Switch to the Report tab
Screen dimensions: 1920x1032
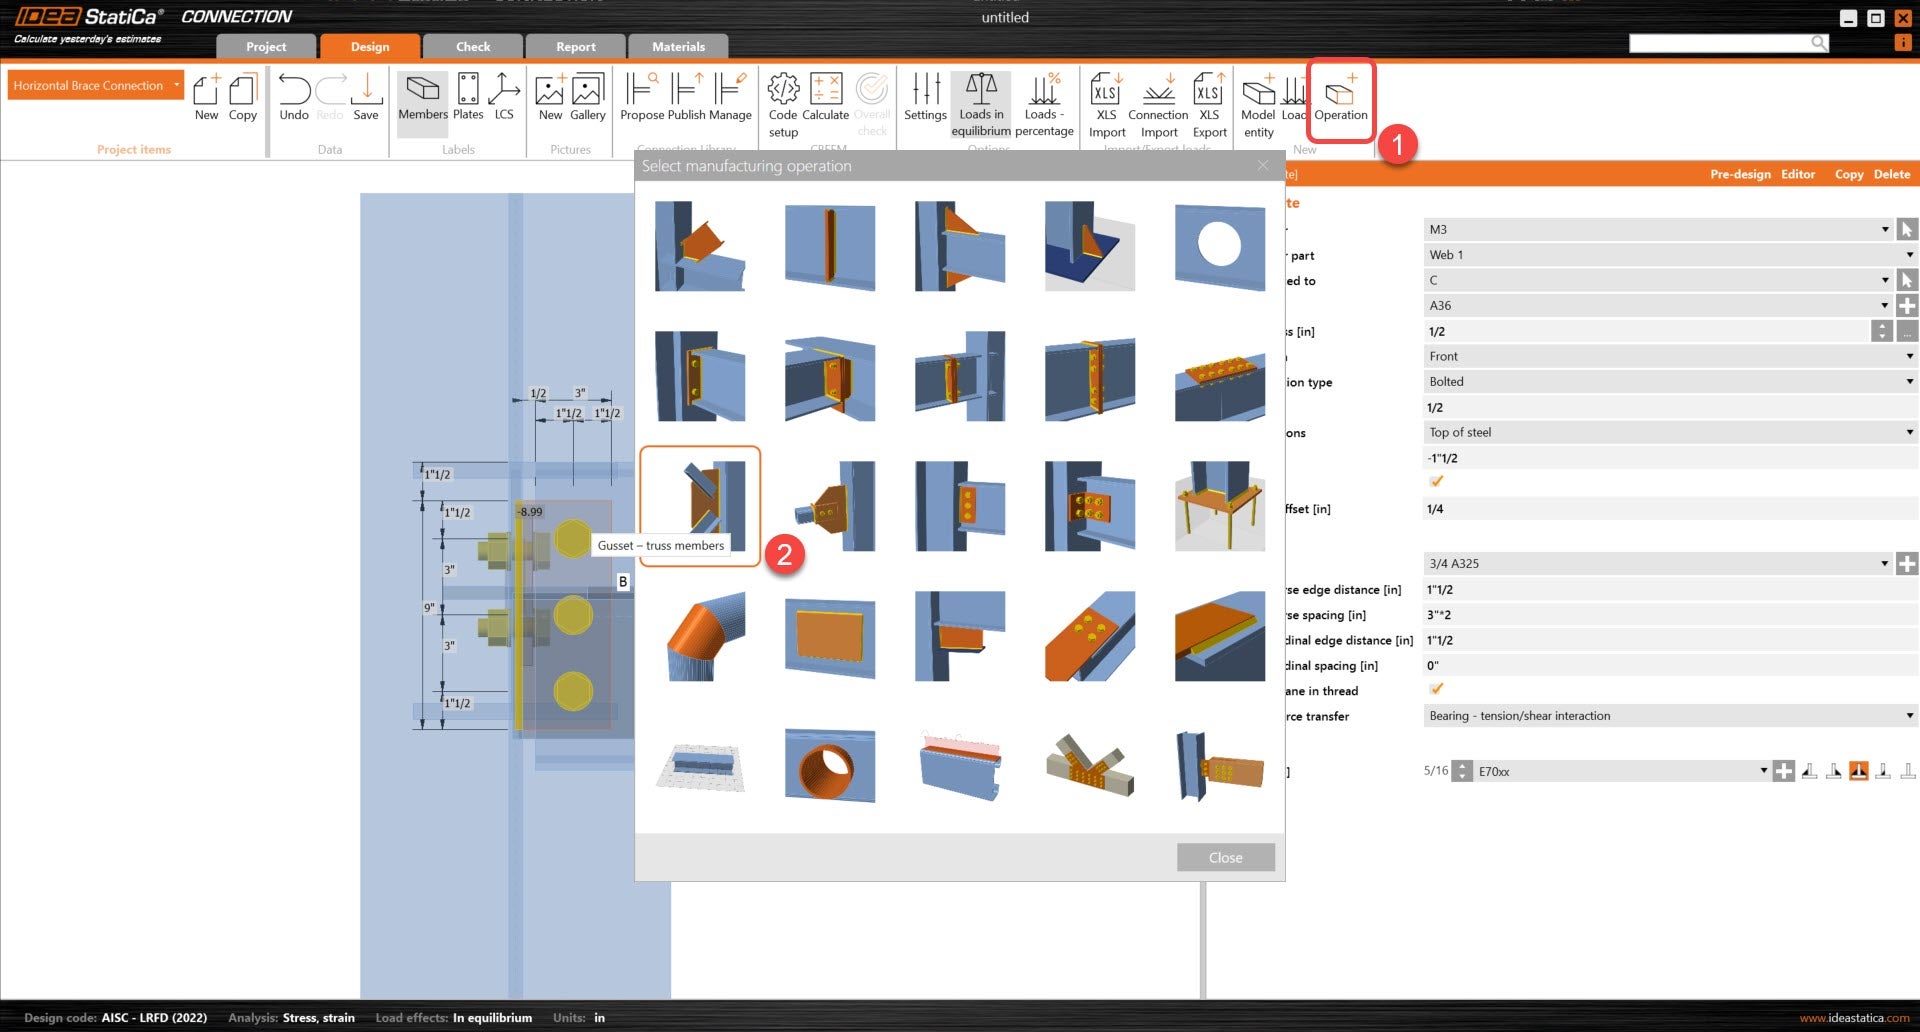(575, 46)
